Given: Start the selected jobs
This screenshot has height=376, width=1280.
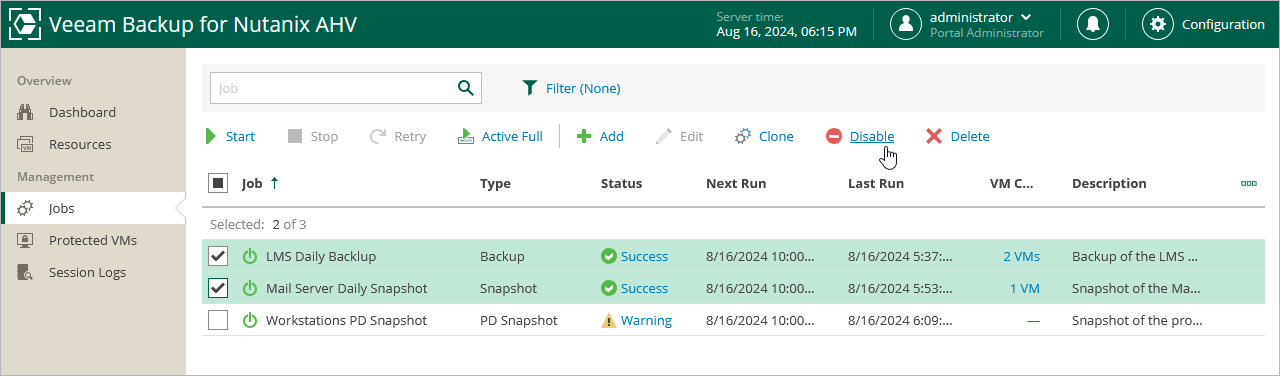Looking at the screenshot, I should [230, 136].
